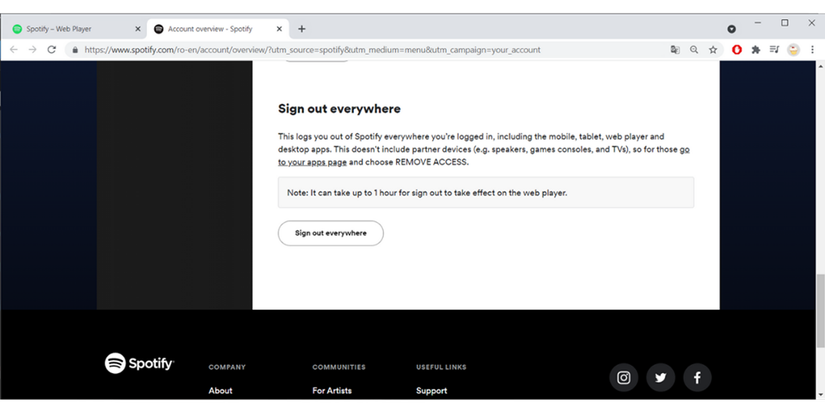The height and width of the screenshot is (413, 825).
Task: Close the Spotify – Web Player tab
Action: [x=138, y=29]
